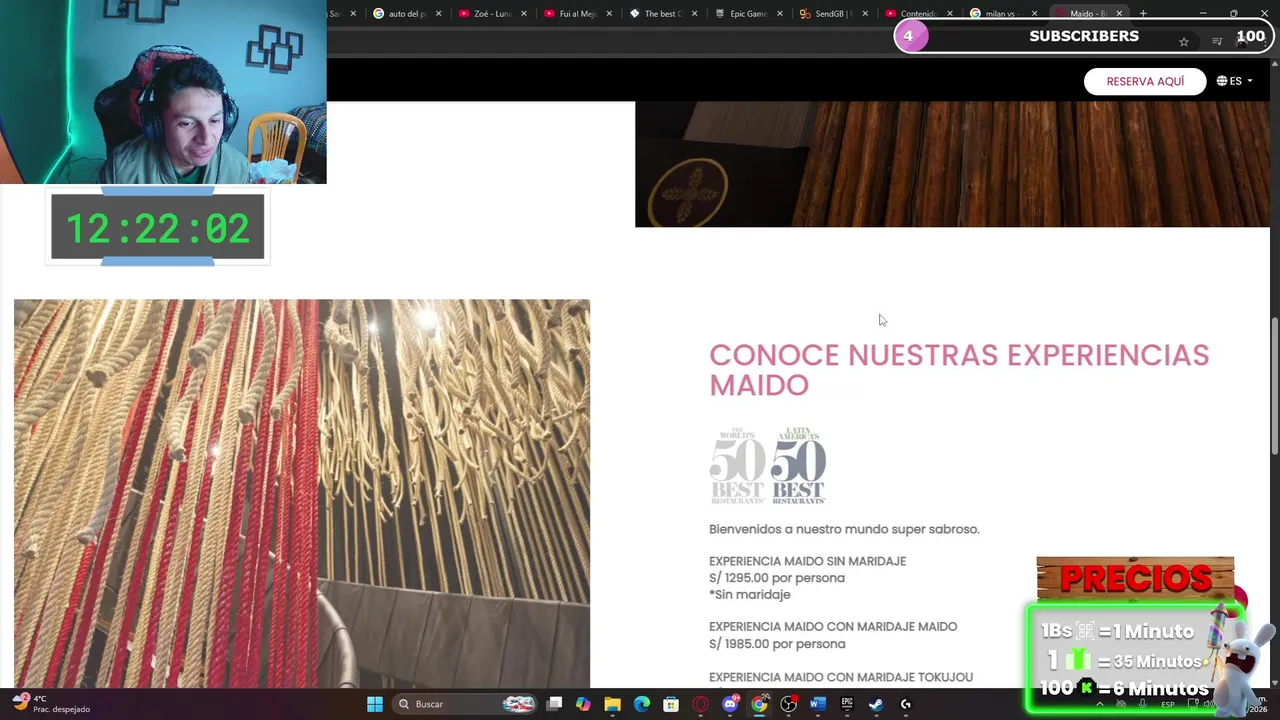The height and width of the screenshot is (720, 1280).
Task: Click the '*Sin maridaje' note
Action: 750,594
